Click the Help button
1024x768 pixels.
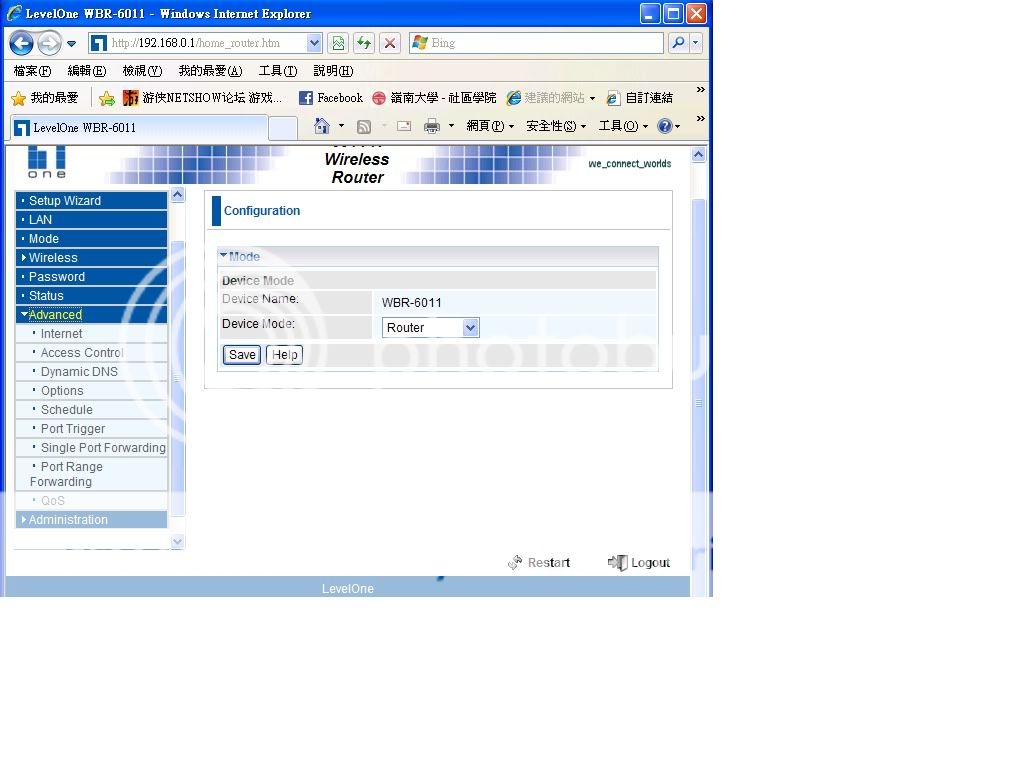(x=285, y=355)
